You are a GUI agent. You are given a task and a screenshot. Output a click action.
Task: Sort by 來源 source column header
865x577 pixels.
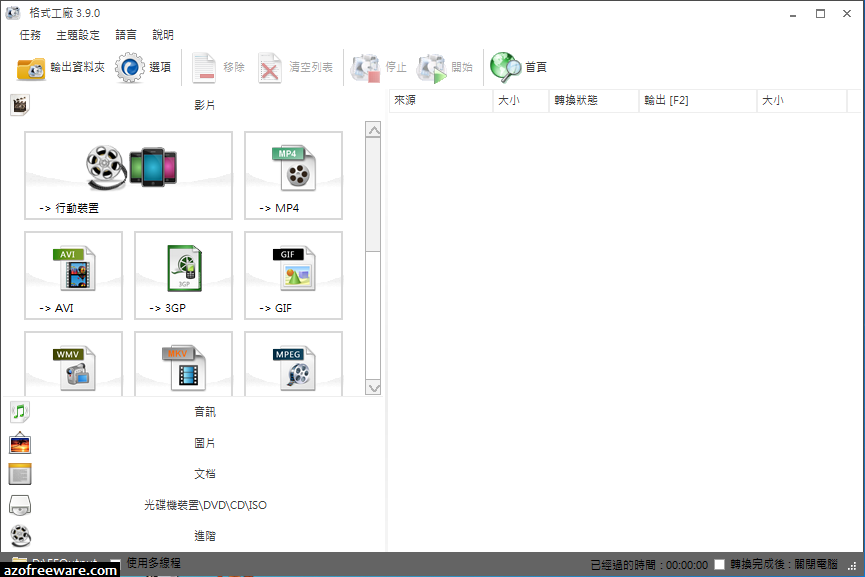[x=441, y=100]
